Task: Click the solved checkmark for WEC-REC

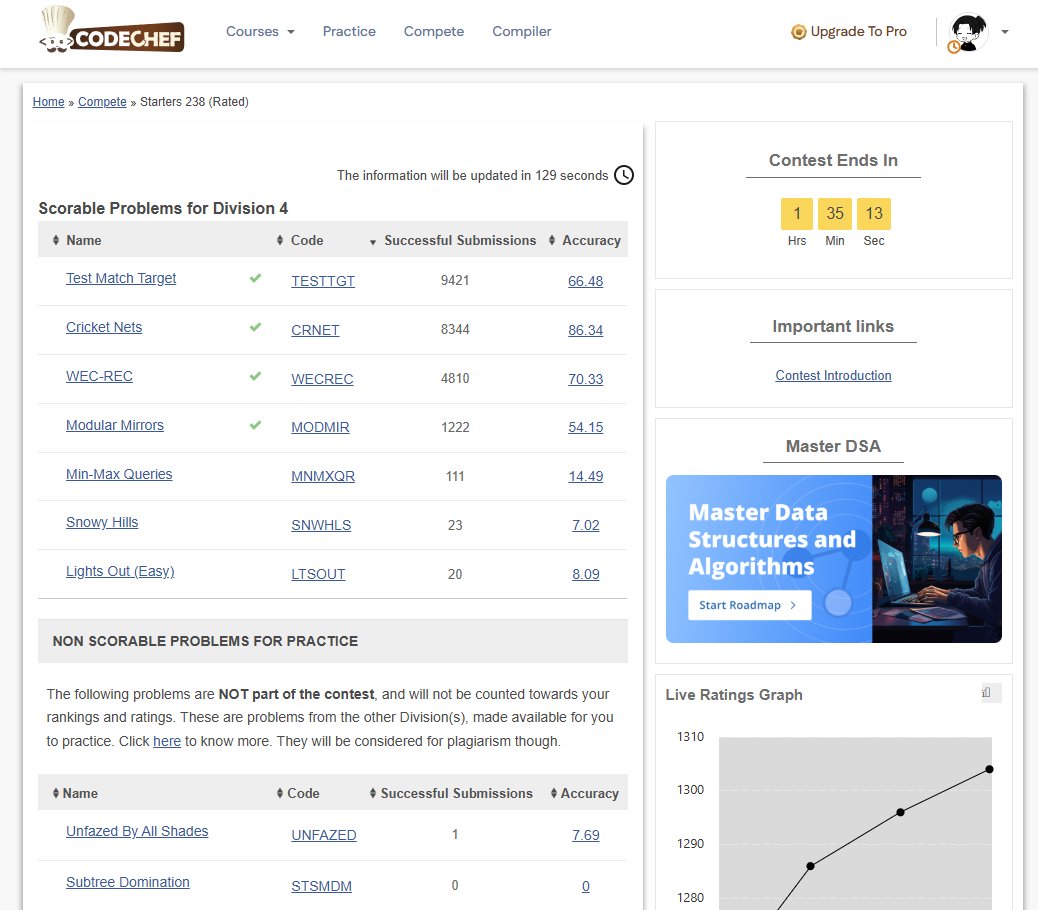Action: click(x=256, y=376)
